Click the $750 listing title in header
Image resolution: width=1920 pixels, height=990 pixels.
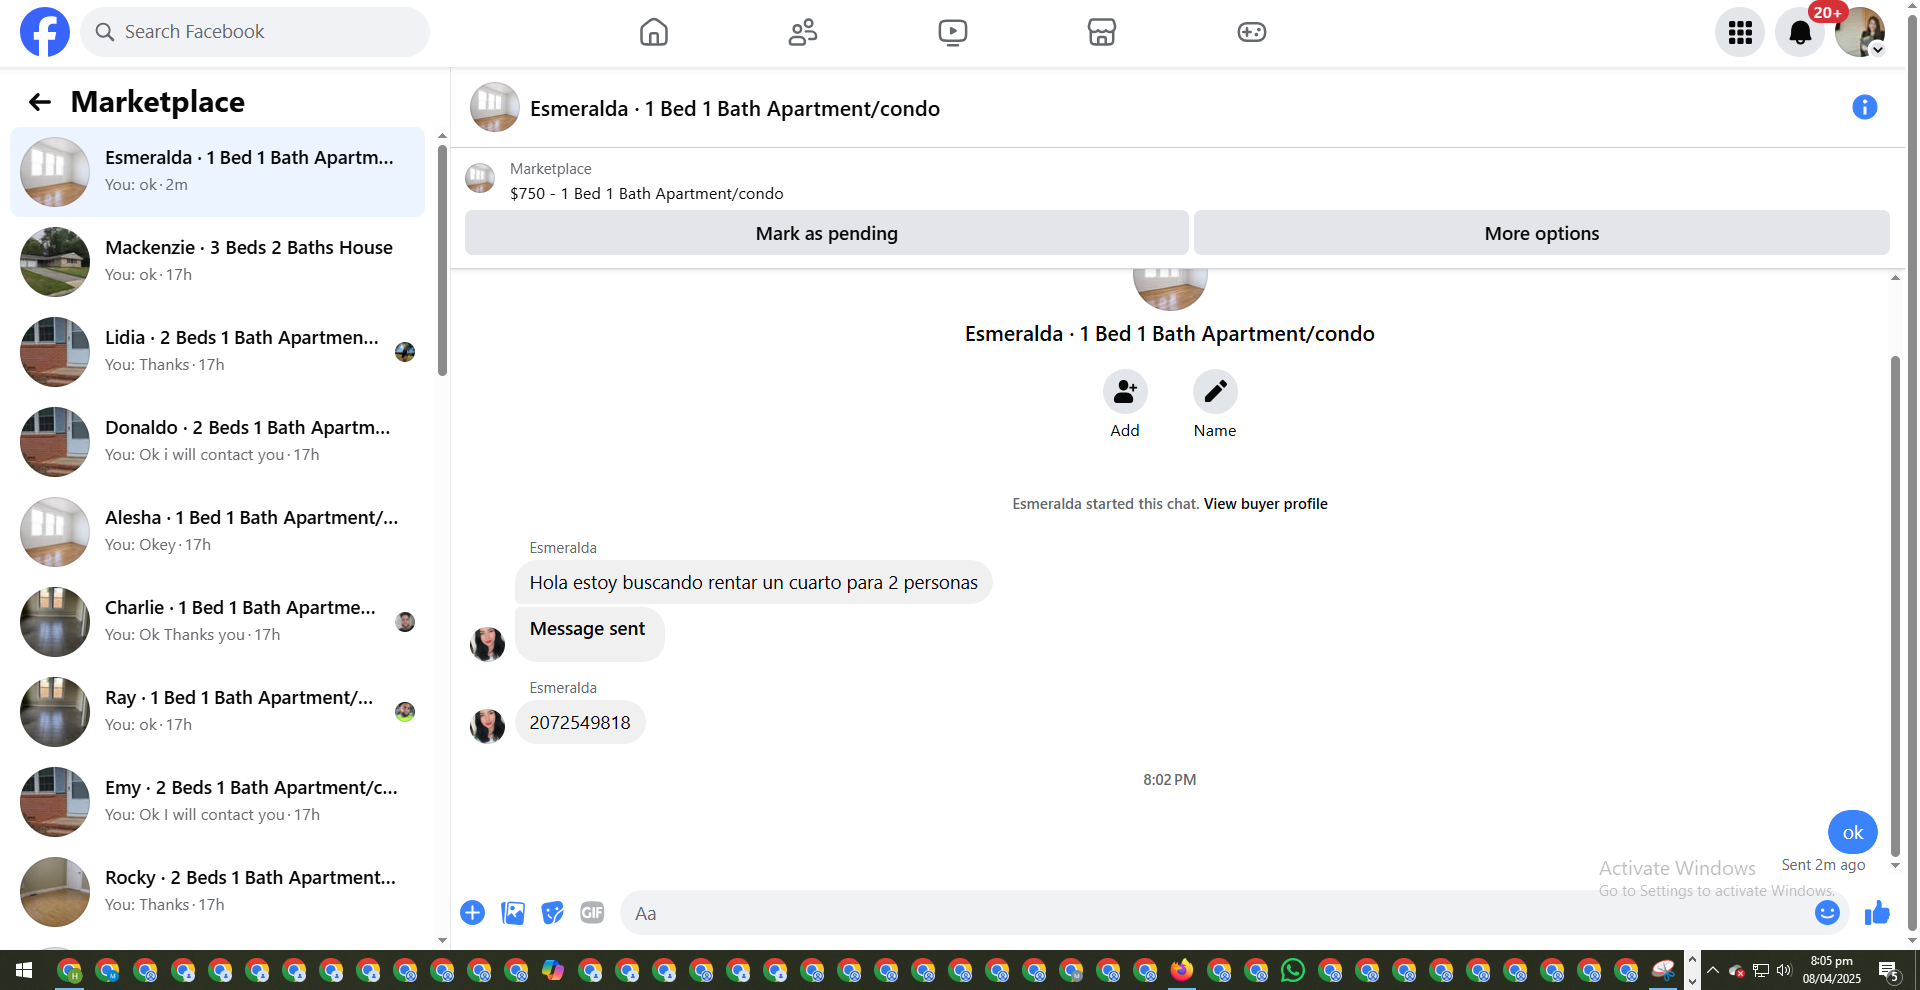click(x=646, y=194)
